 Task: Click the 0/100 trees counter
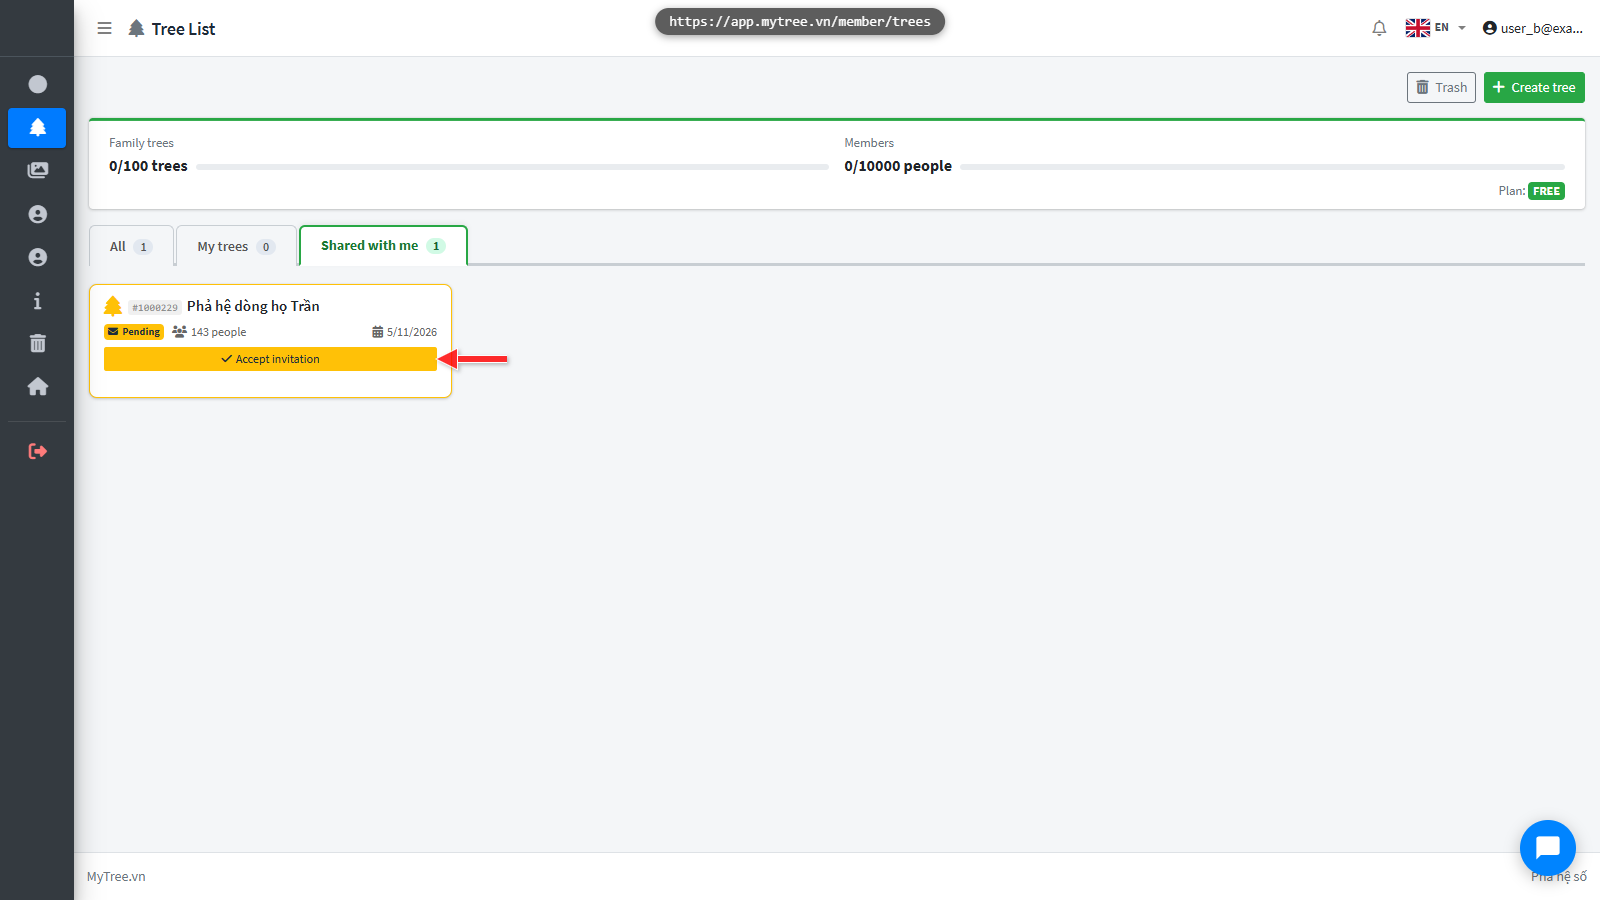[148, 166]
